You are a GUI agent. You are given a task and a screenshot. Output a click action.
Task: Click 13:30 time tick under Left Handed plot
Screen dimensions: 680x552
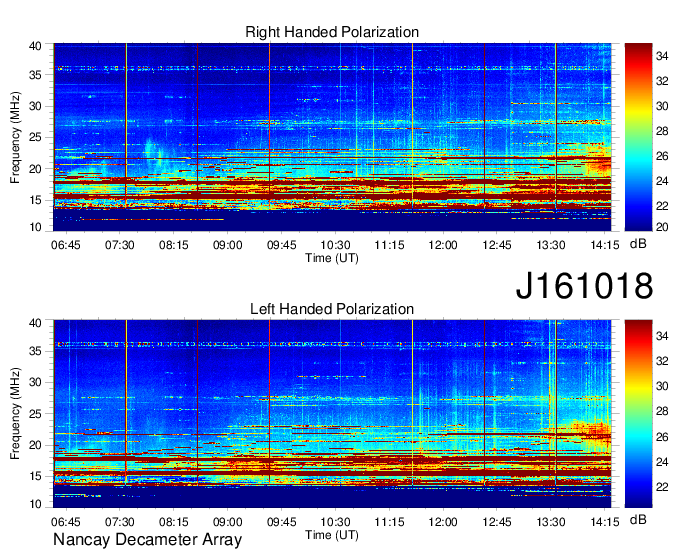pyautogui.click(x=551, y=521)
